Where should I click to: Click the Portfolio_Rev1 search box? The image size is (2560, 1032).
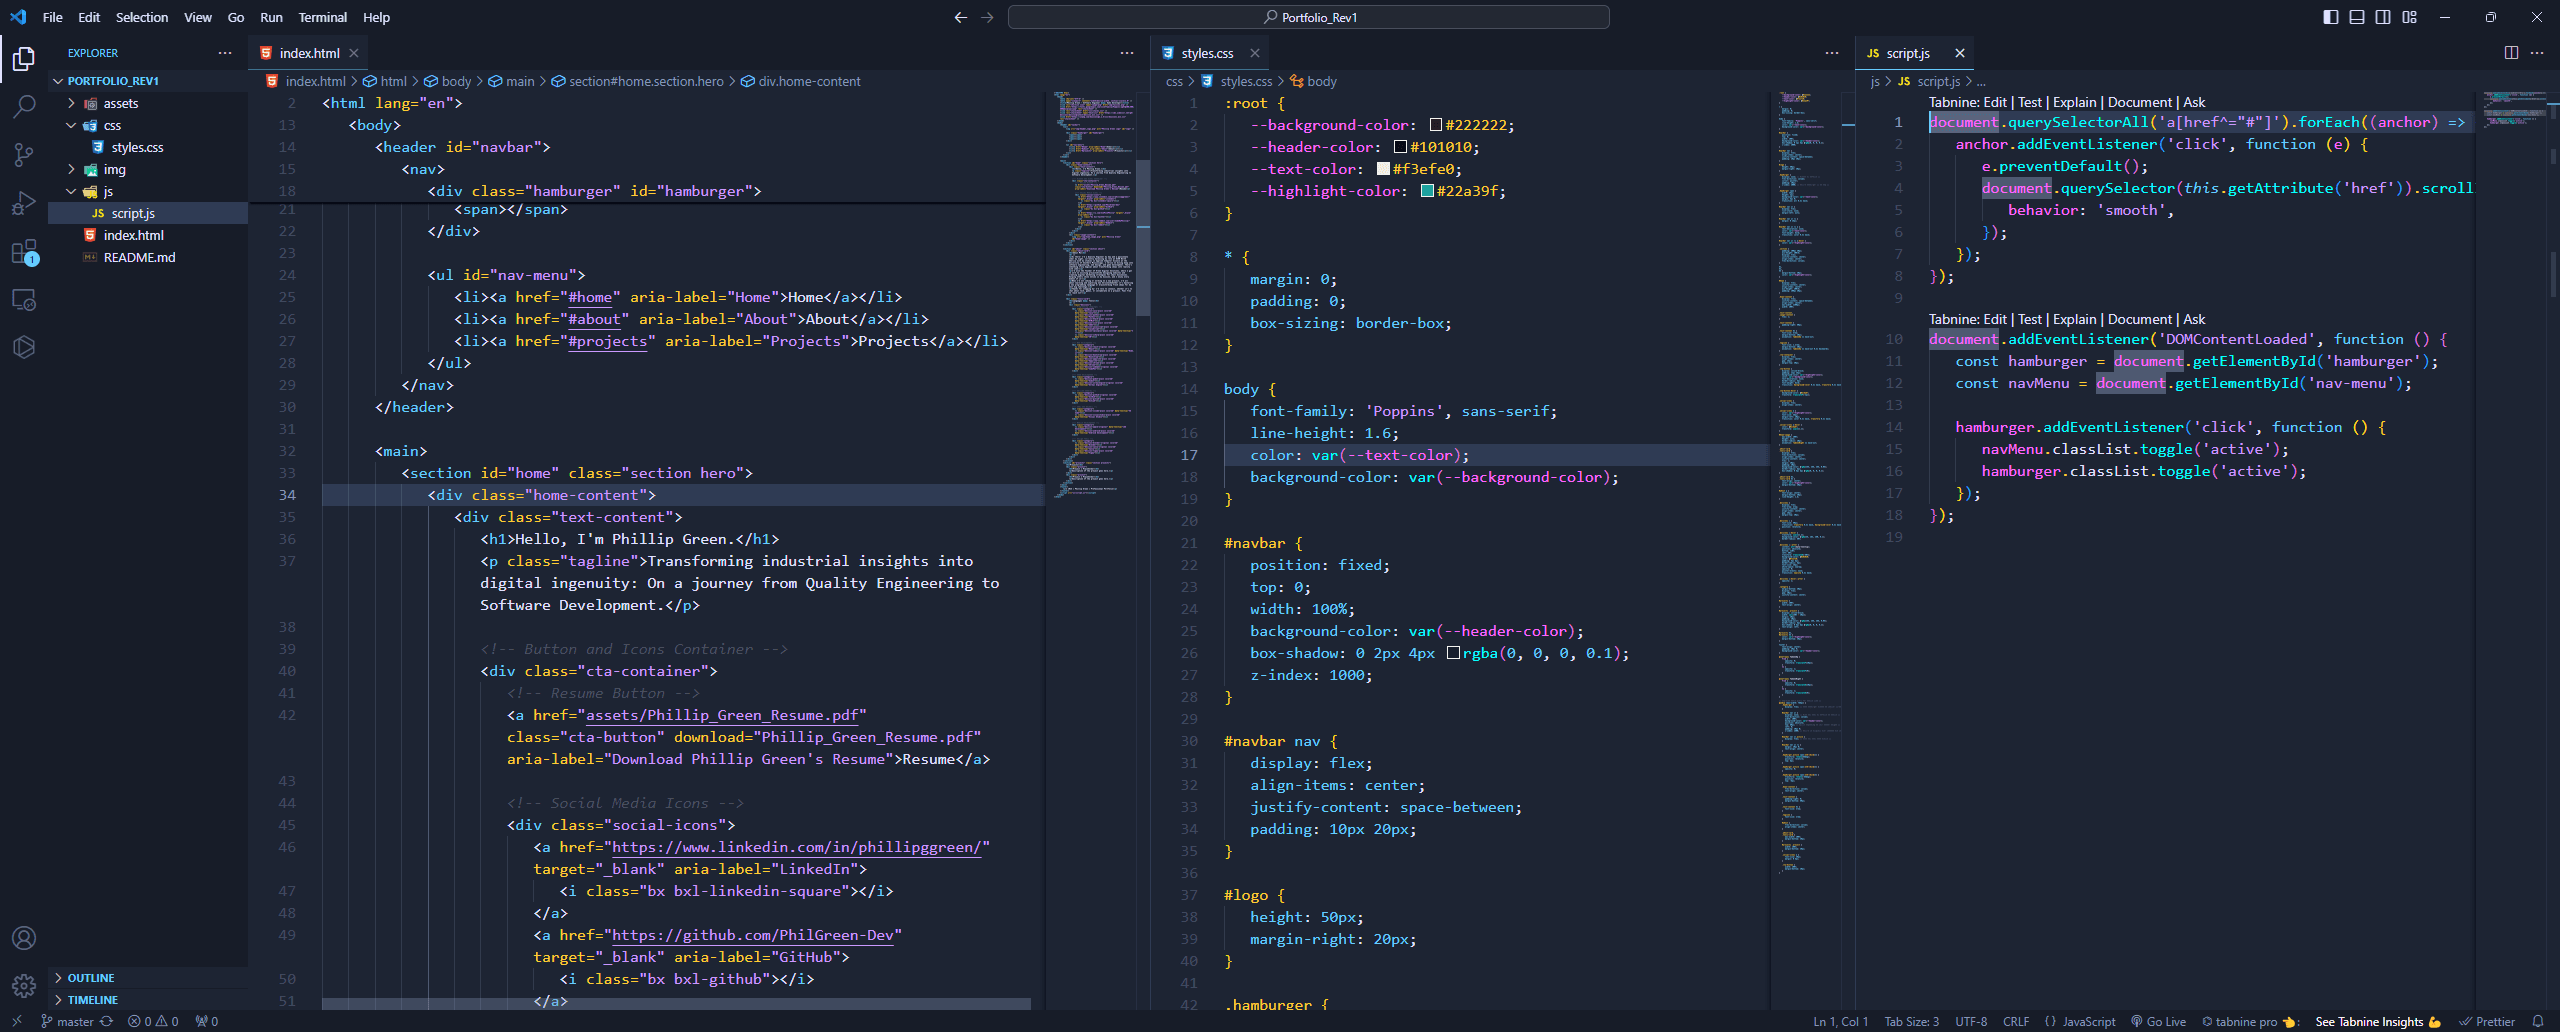coord(1308,17)
